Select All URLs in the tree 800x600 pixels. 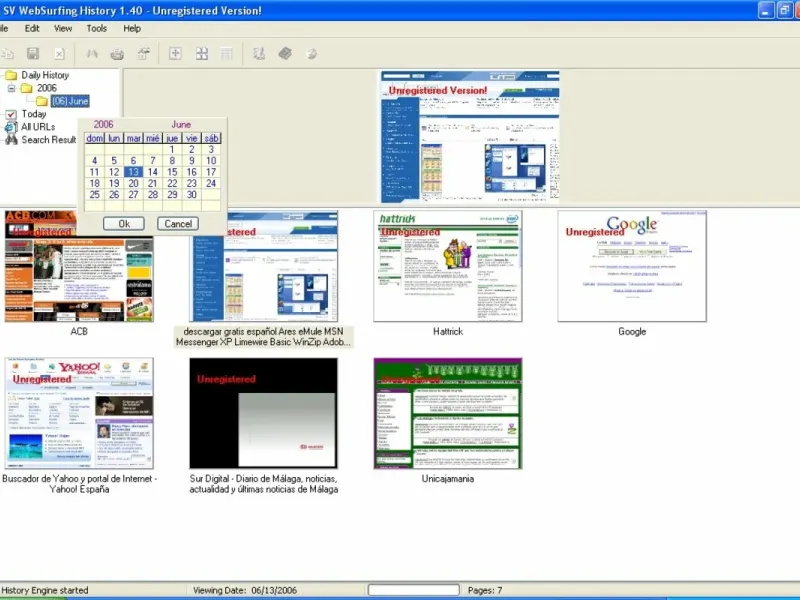(x=38, y=127)
